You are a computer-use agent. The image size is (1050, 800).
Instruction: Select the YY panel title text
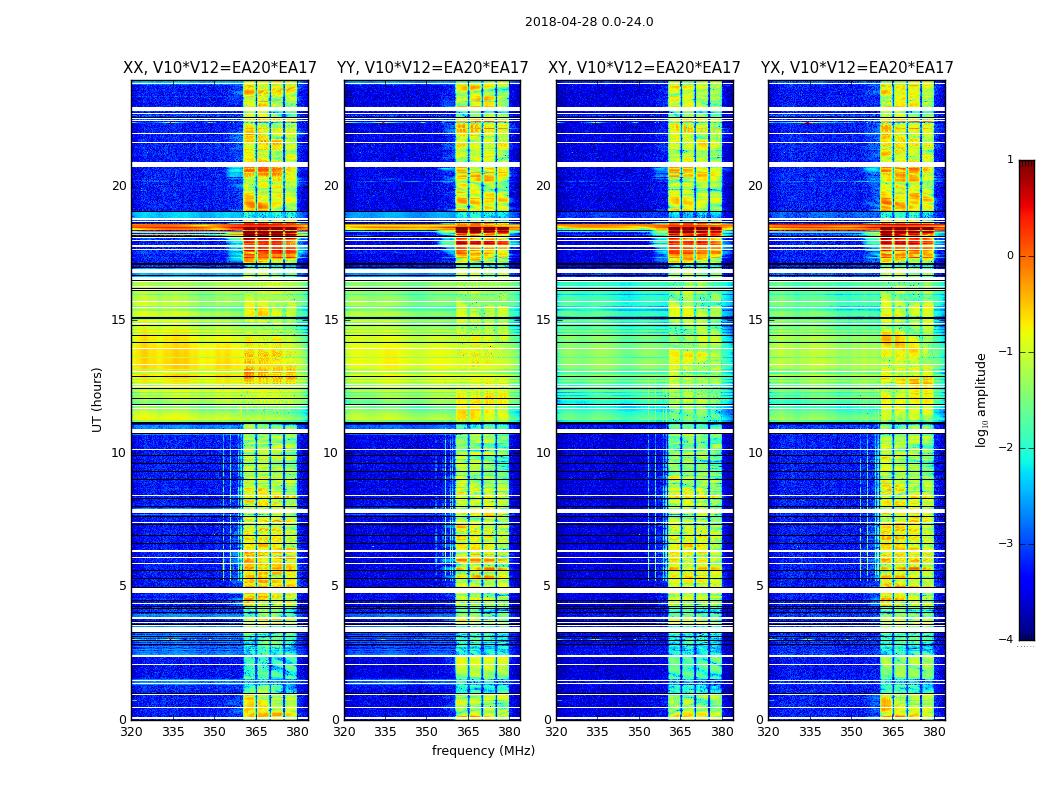[x=432, y=68]
